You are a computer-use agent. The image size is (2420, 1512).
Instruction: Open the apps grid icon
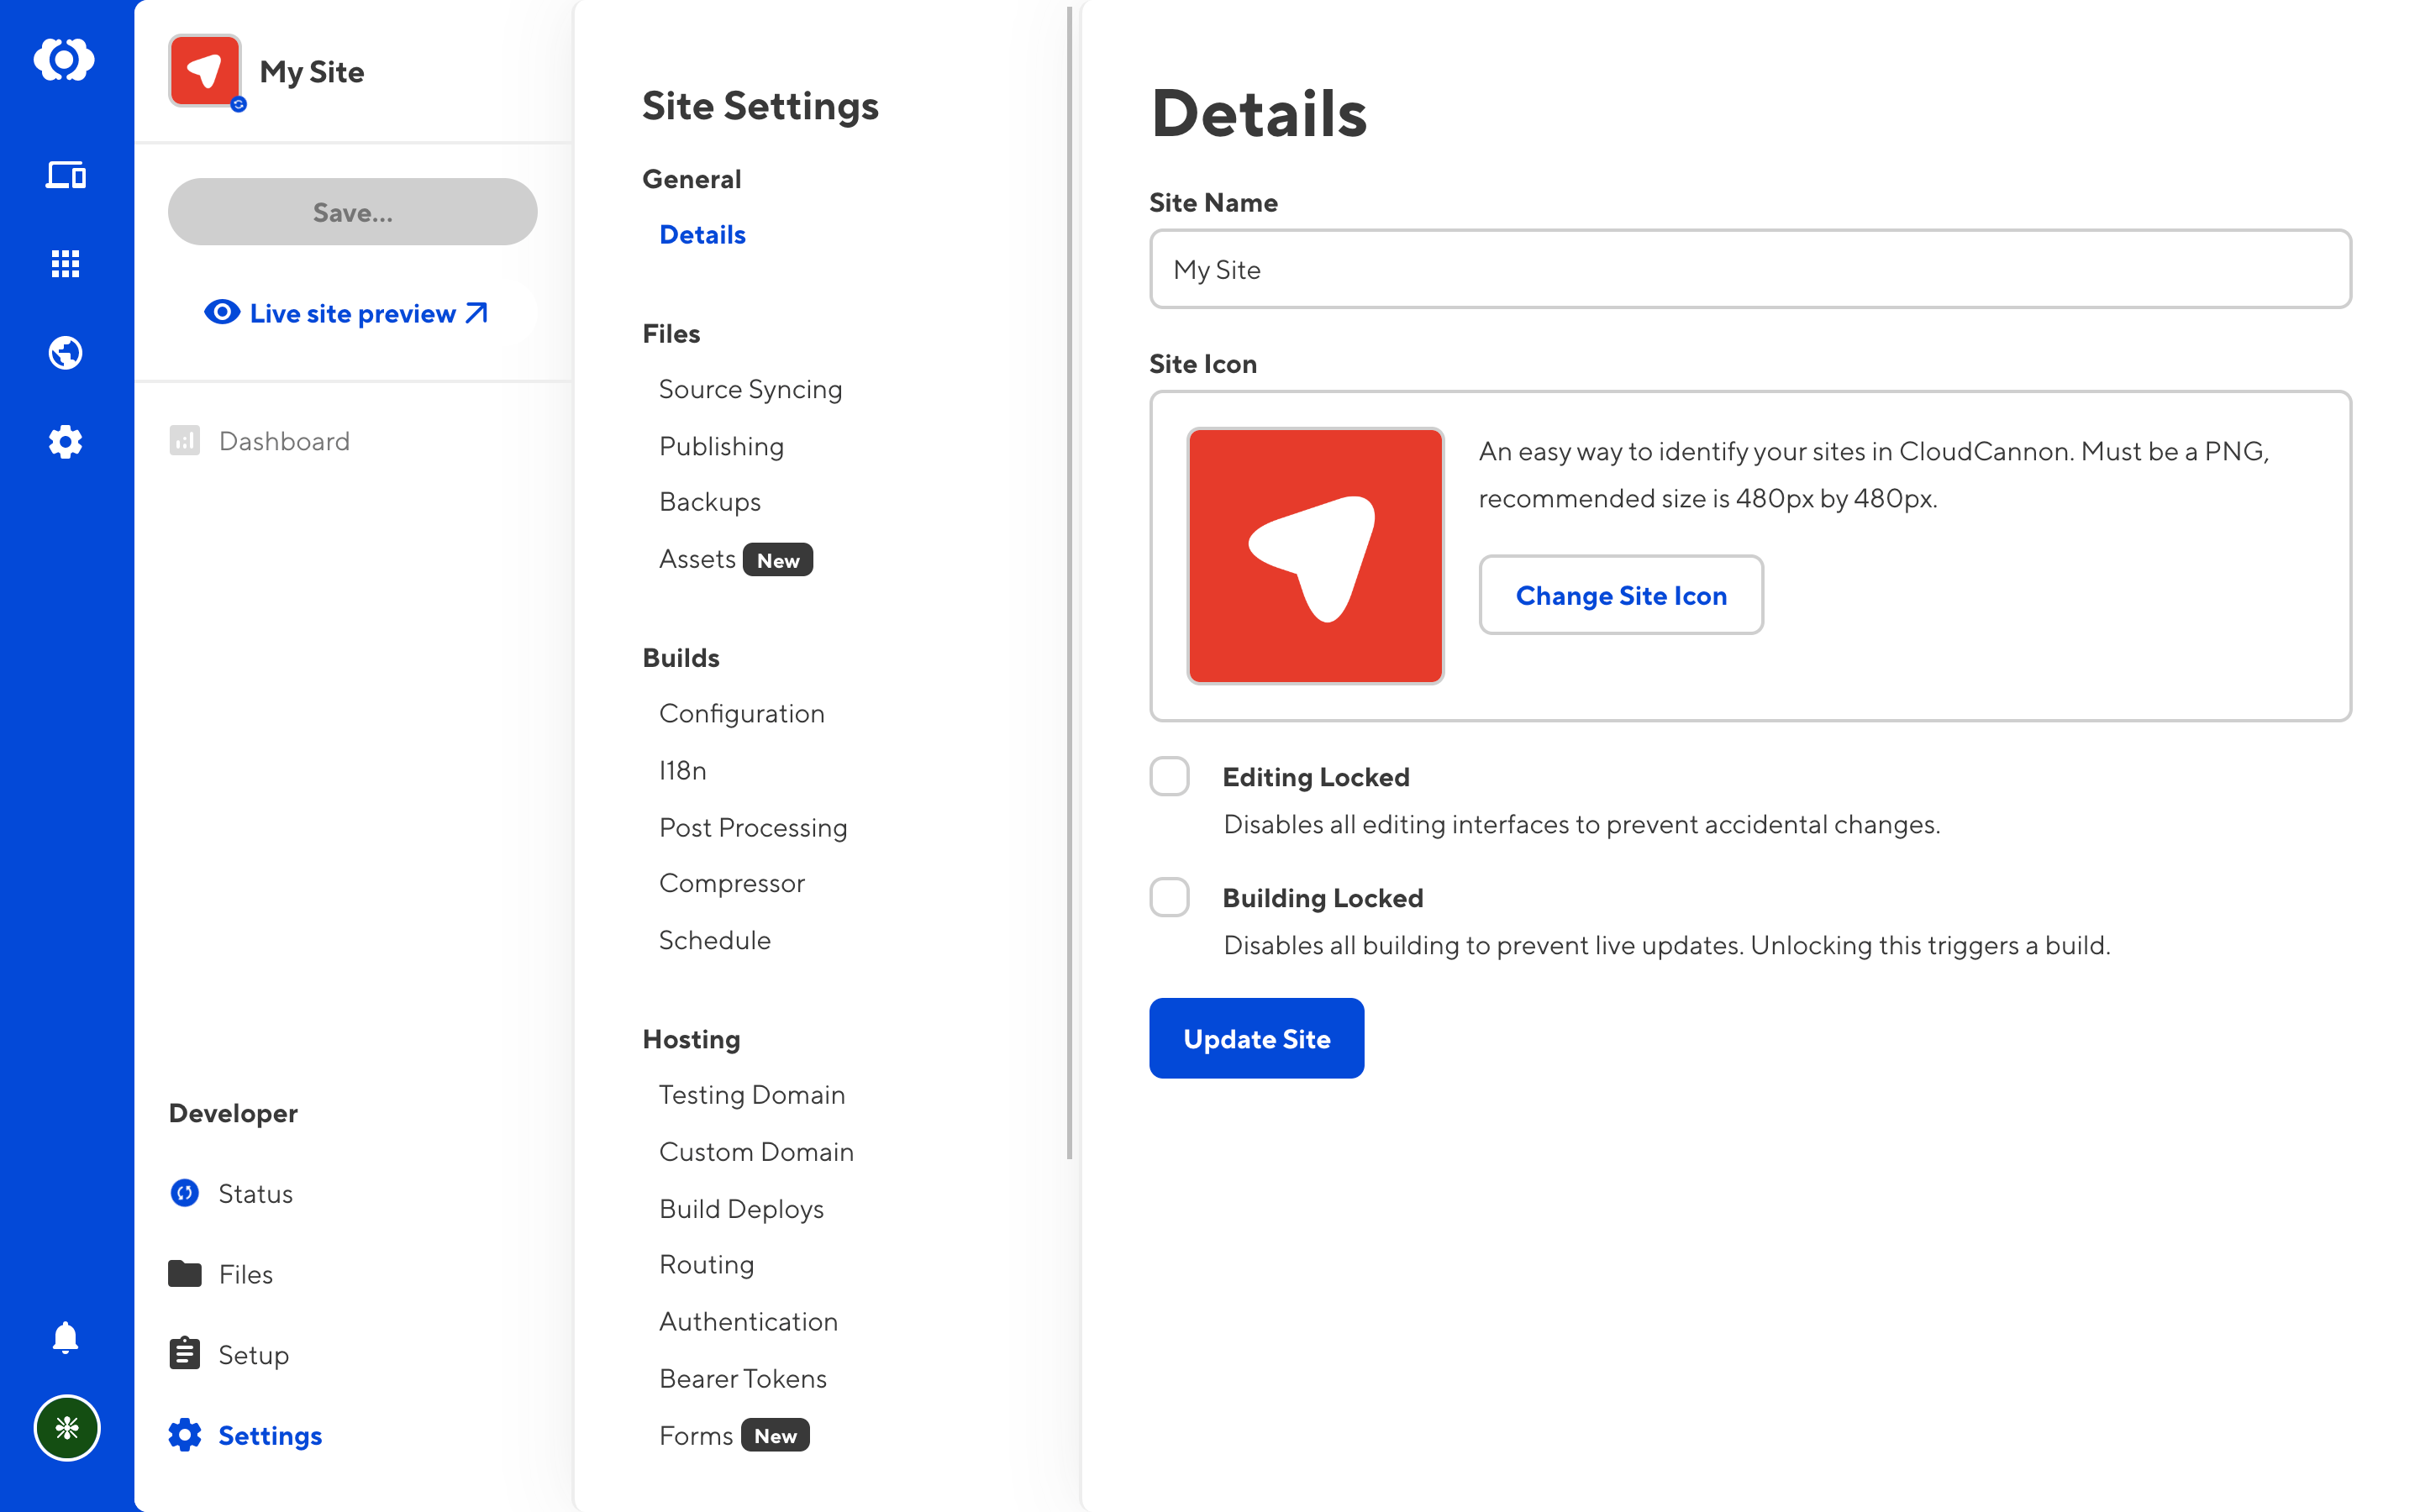pos(65,264)
